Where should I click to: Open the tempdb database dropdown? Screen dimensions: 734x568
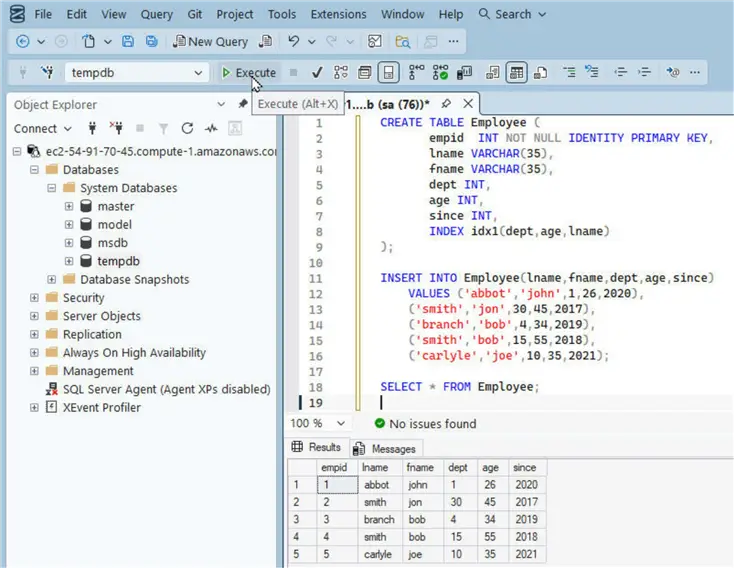click(x=198, y=73)
